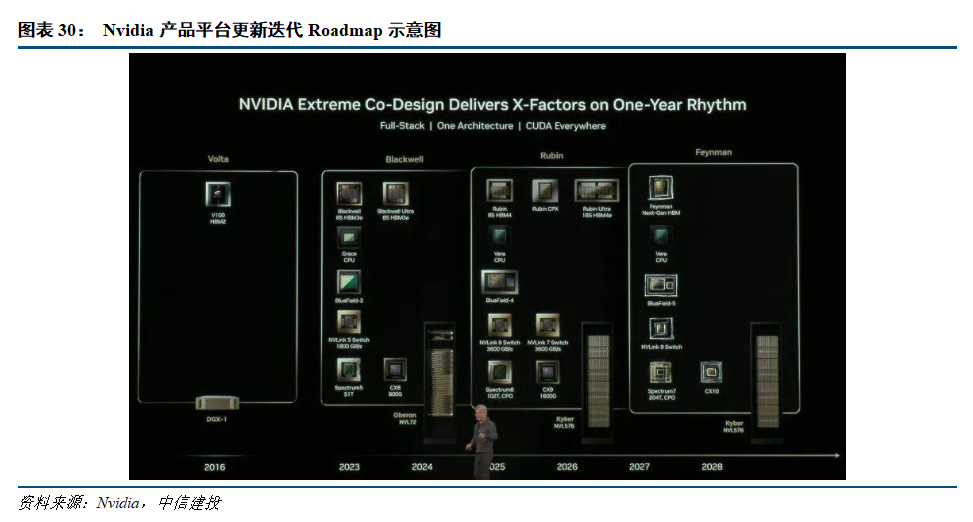Viewport: 973px width, 522px height.
Task: Click the Vera CPU chip in Feynman panel
Action: tap(661, 236)
